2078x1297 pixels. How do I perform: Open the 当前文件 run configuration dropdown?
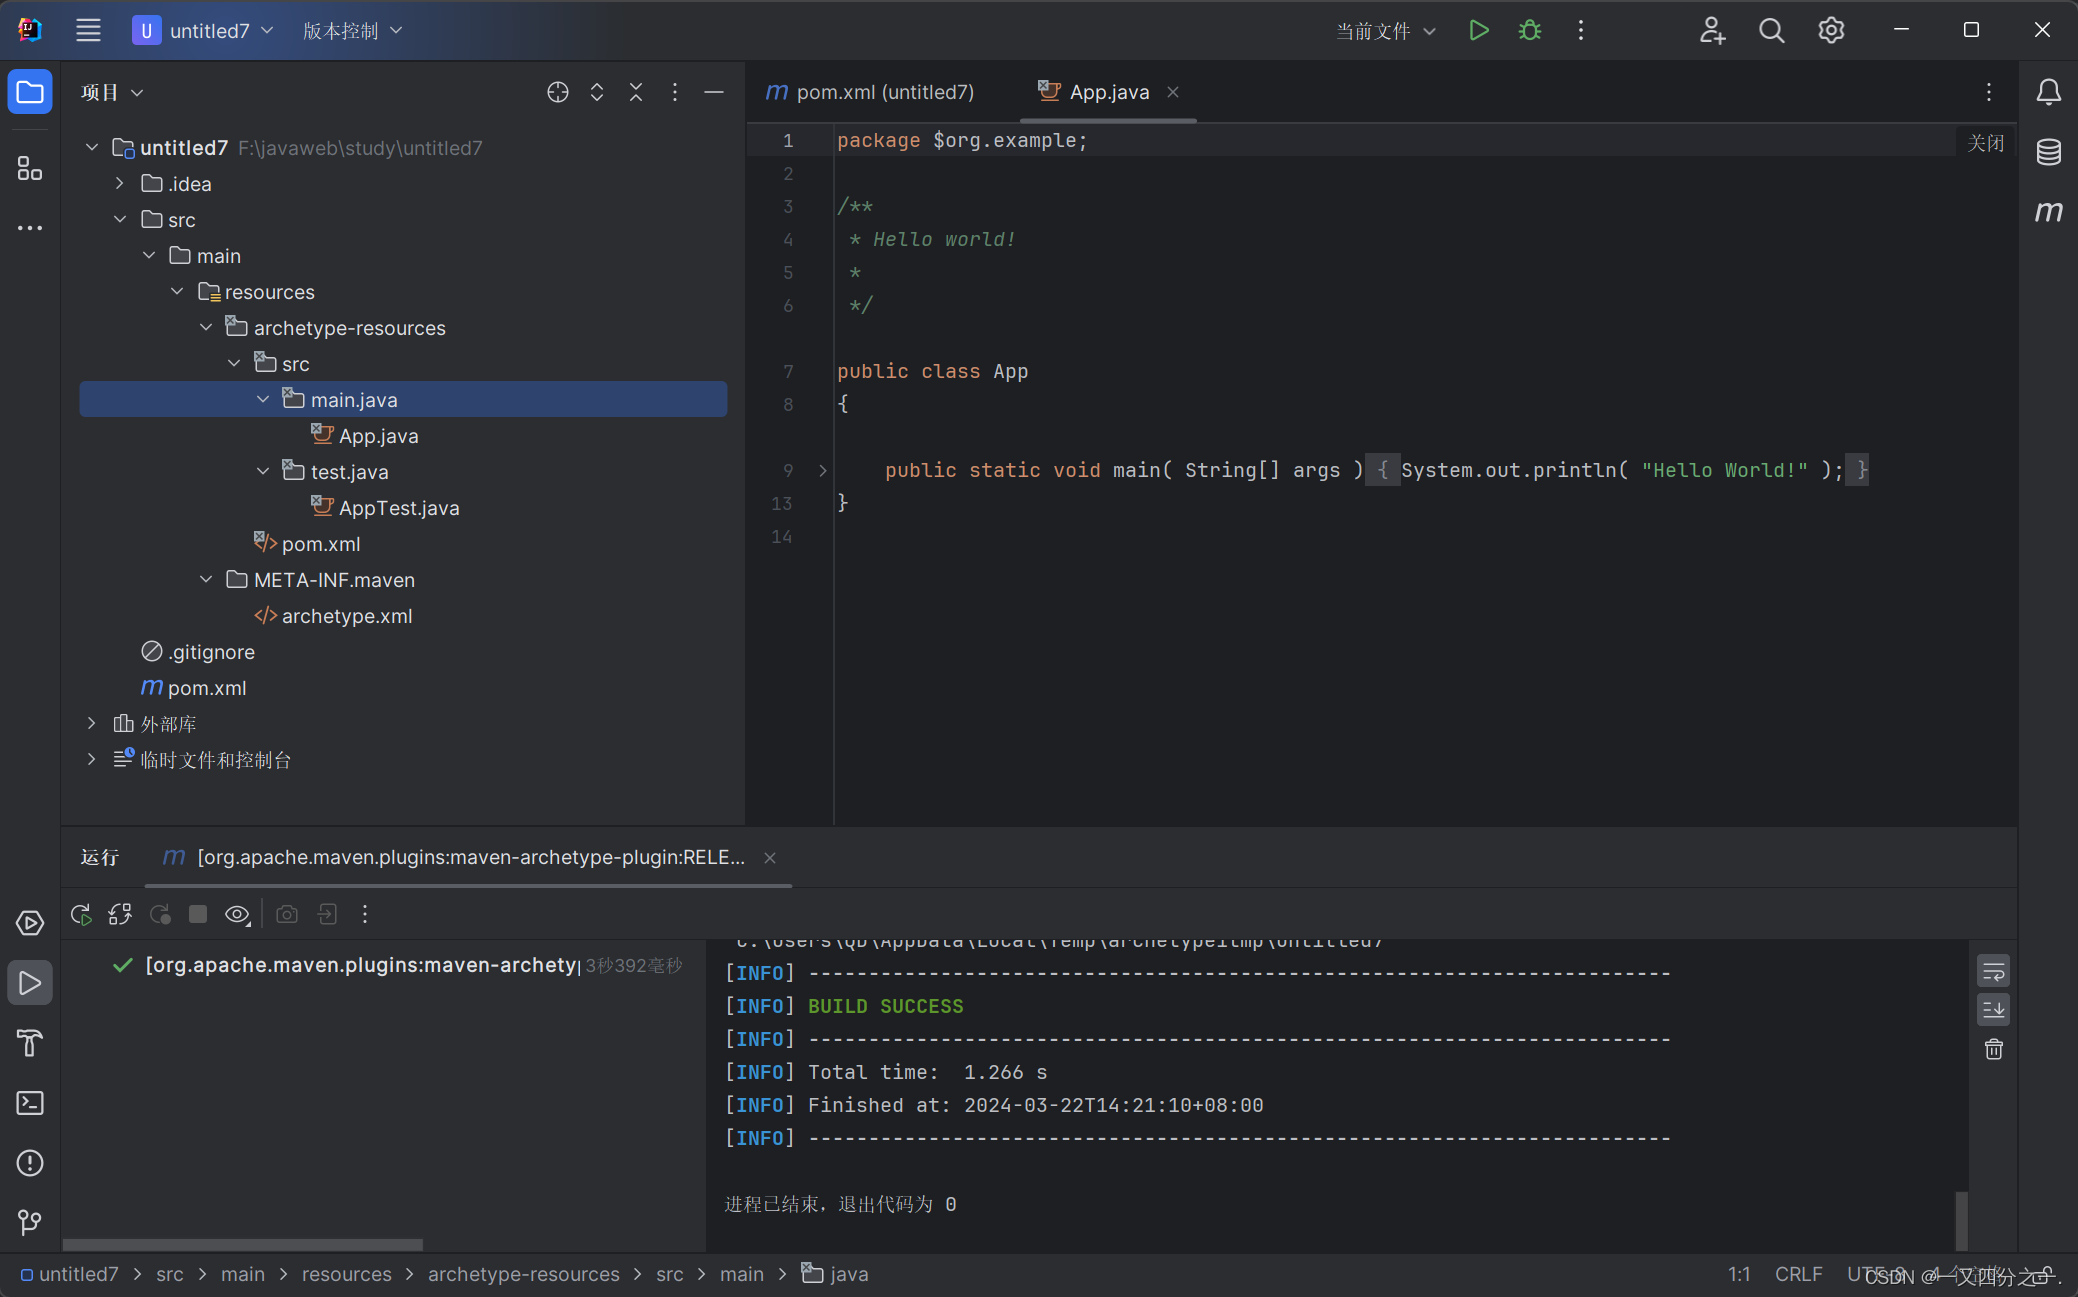(x=1386, y=31)
